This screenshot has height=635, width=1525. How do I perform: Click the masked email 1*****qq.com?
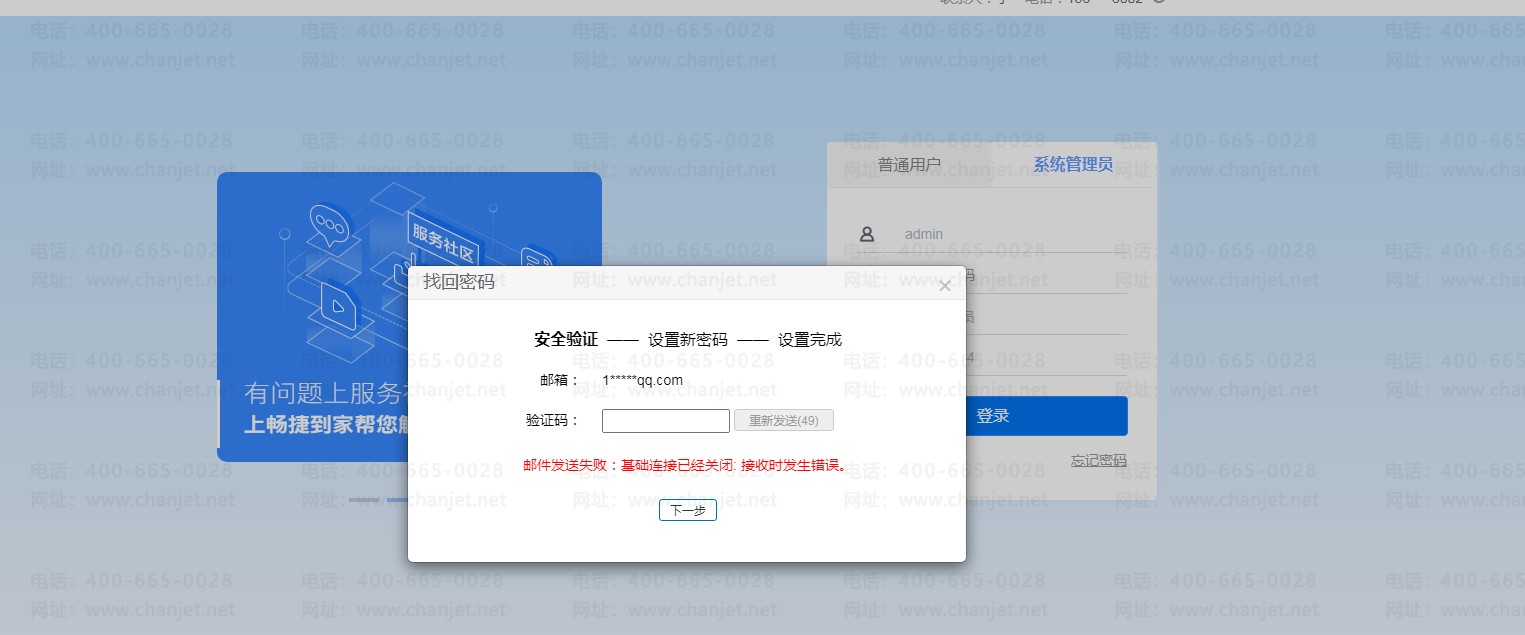[642, 380]
